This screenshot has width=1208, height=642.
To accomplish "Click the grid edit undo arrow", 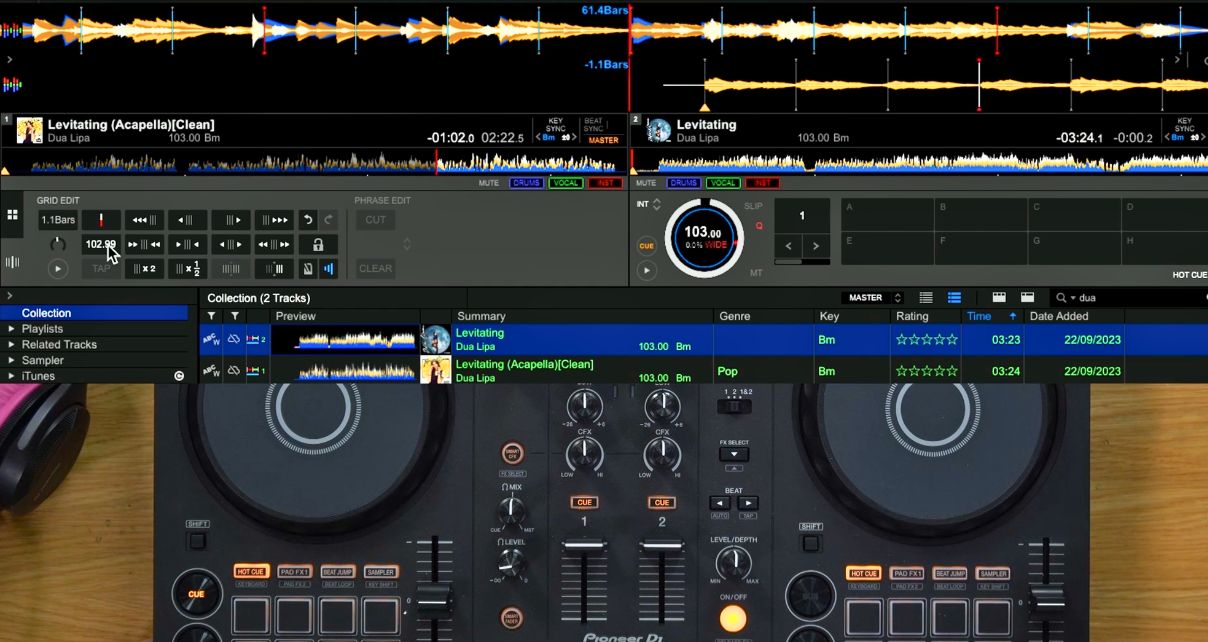I will [308, 220].
